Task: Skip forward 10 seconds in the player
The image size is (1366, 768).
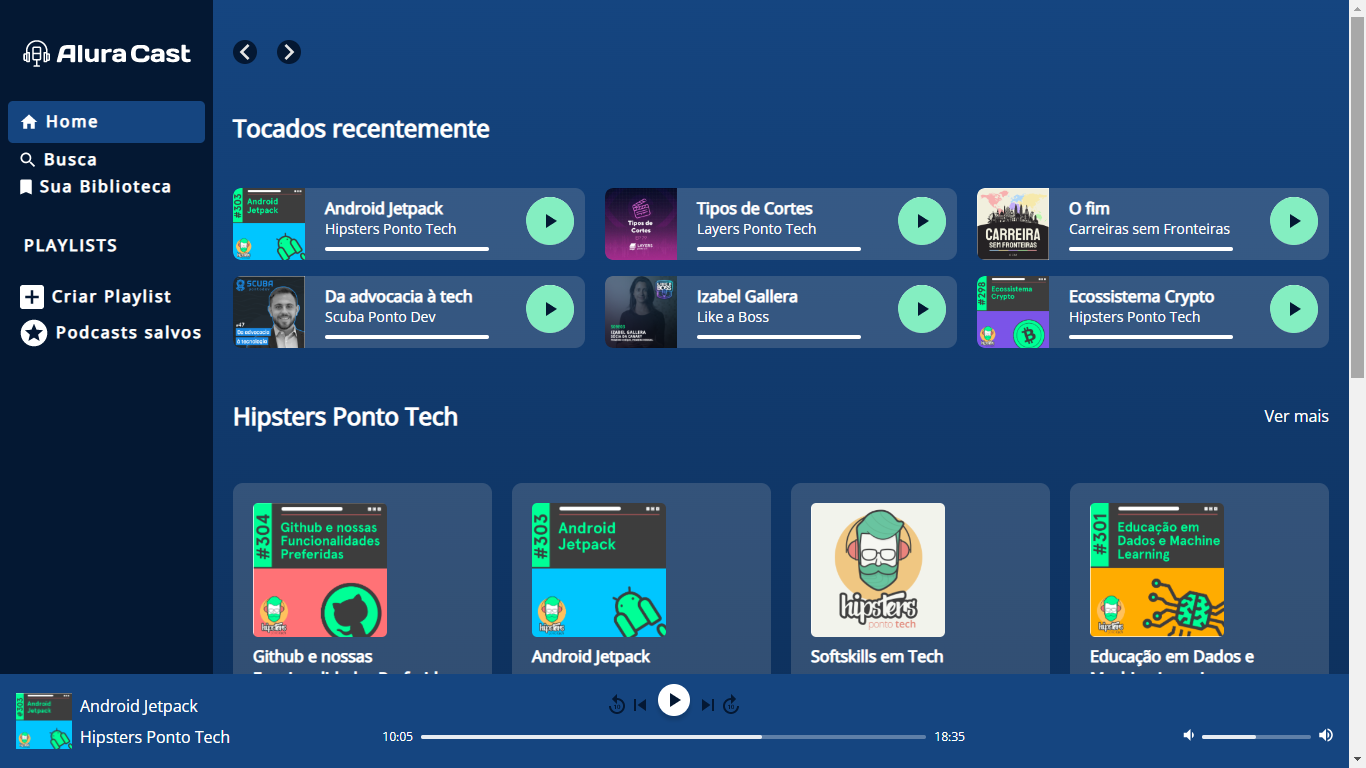Action: click(x=731, y=705)
